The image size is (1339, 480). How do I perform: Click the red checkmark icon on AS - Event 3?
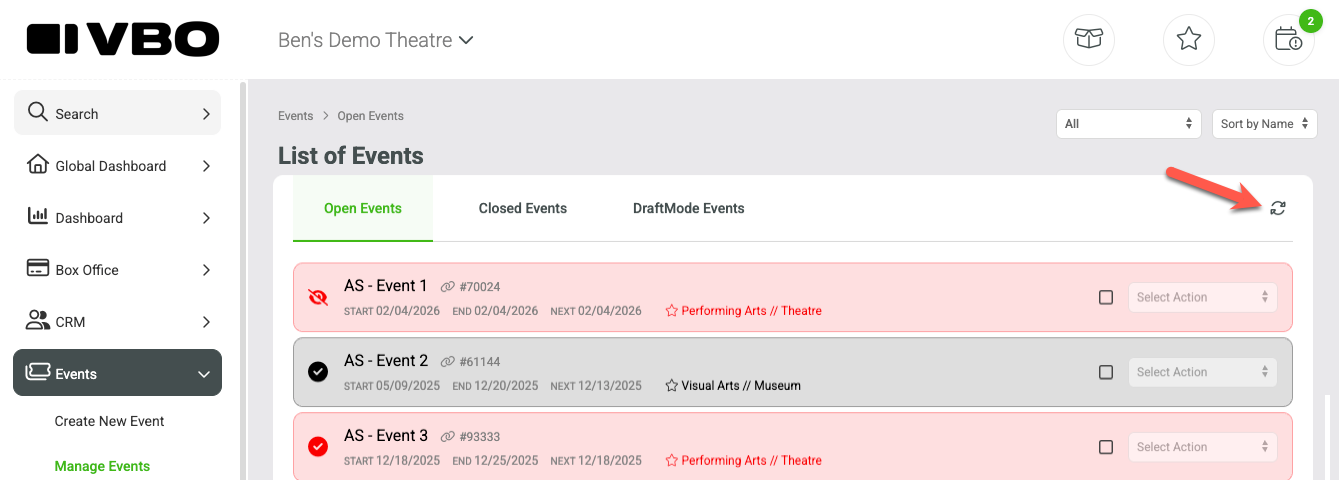click(318, 447)
